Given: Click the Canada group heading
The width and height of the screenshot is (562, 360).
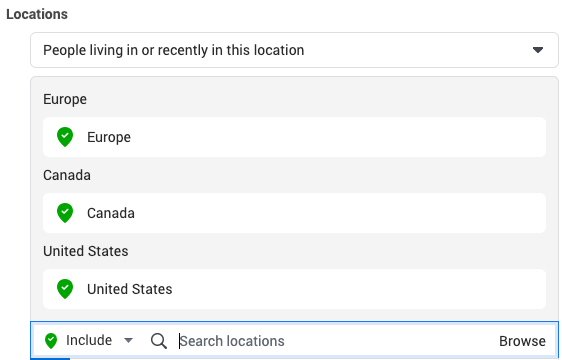Looking at the screenshot, I should click(67, 175).
